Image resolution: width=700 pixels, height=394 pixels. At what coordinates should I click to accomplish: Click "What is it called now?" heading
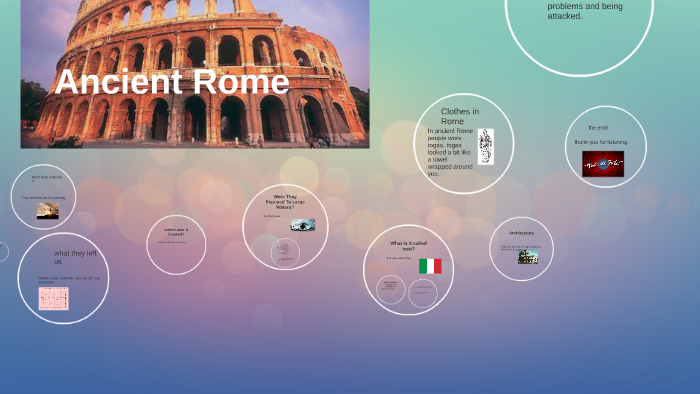(408, 246)
